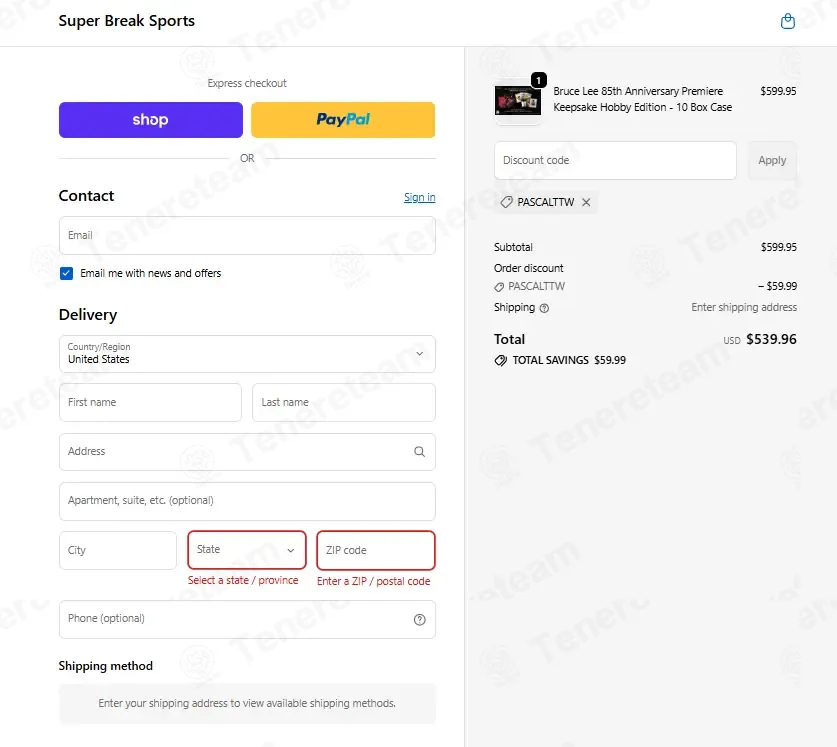Focus the ZIP code field

click(x=376, y=550)
